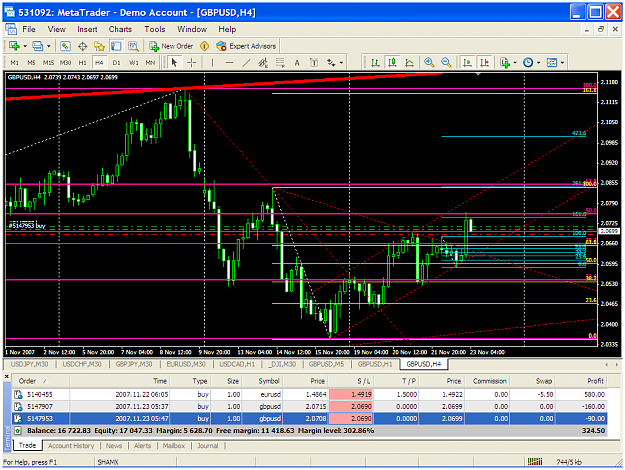Select the Crosshair tool
625x470 pixels.
pos(191,63)
